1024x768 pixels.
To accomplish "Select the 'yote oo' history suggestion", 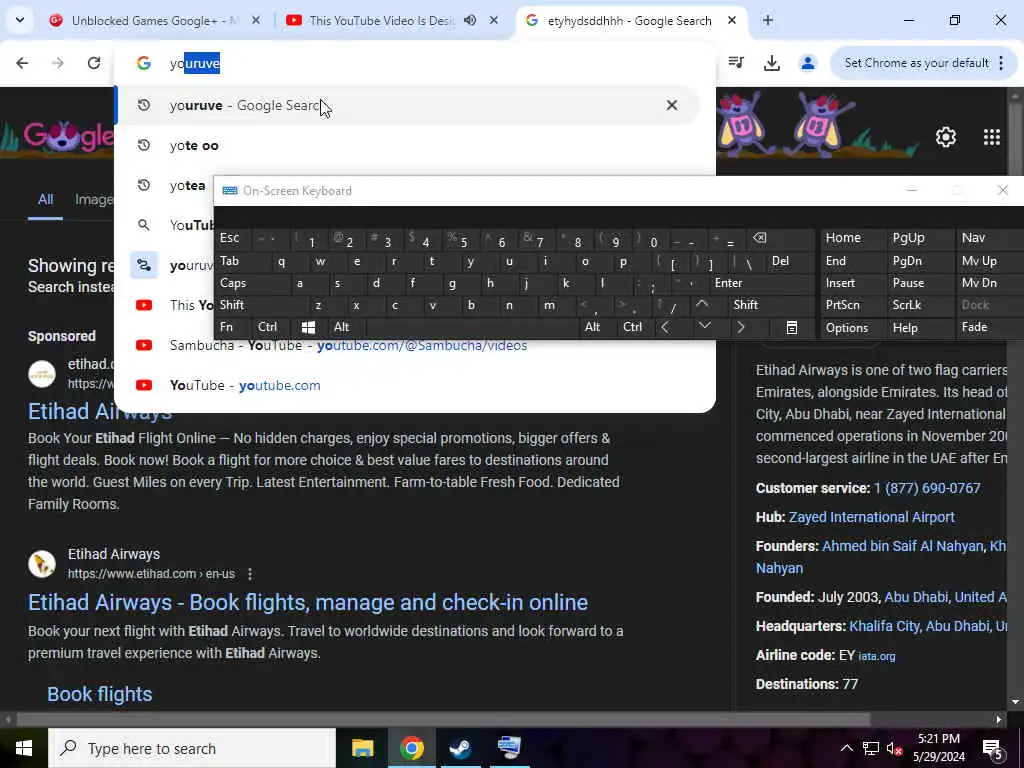I will pos(194,146).
